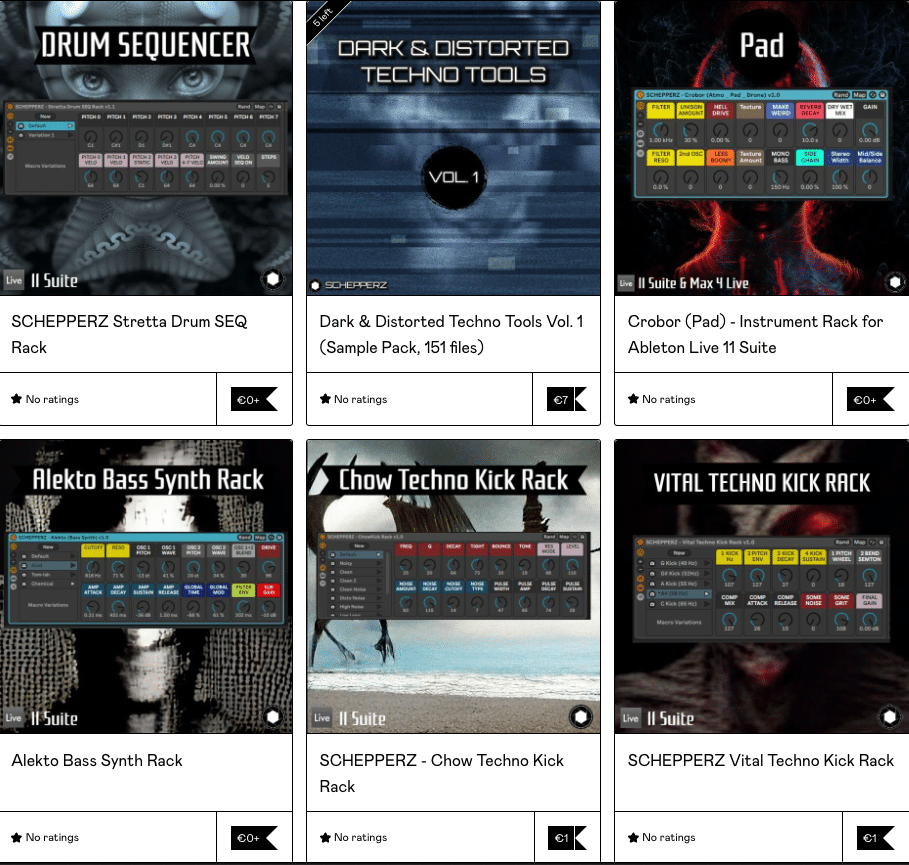Click the Chow Techno Kick Rack cover image

pos(453,587)
